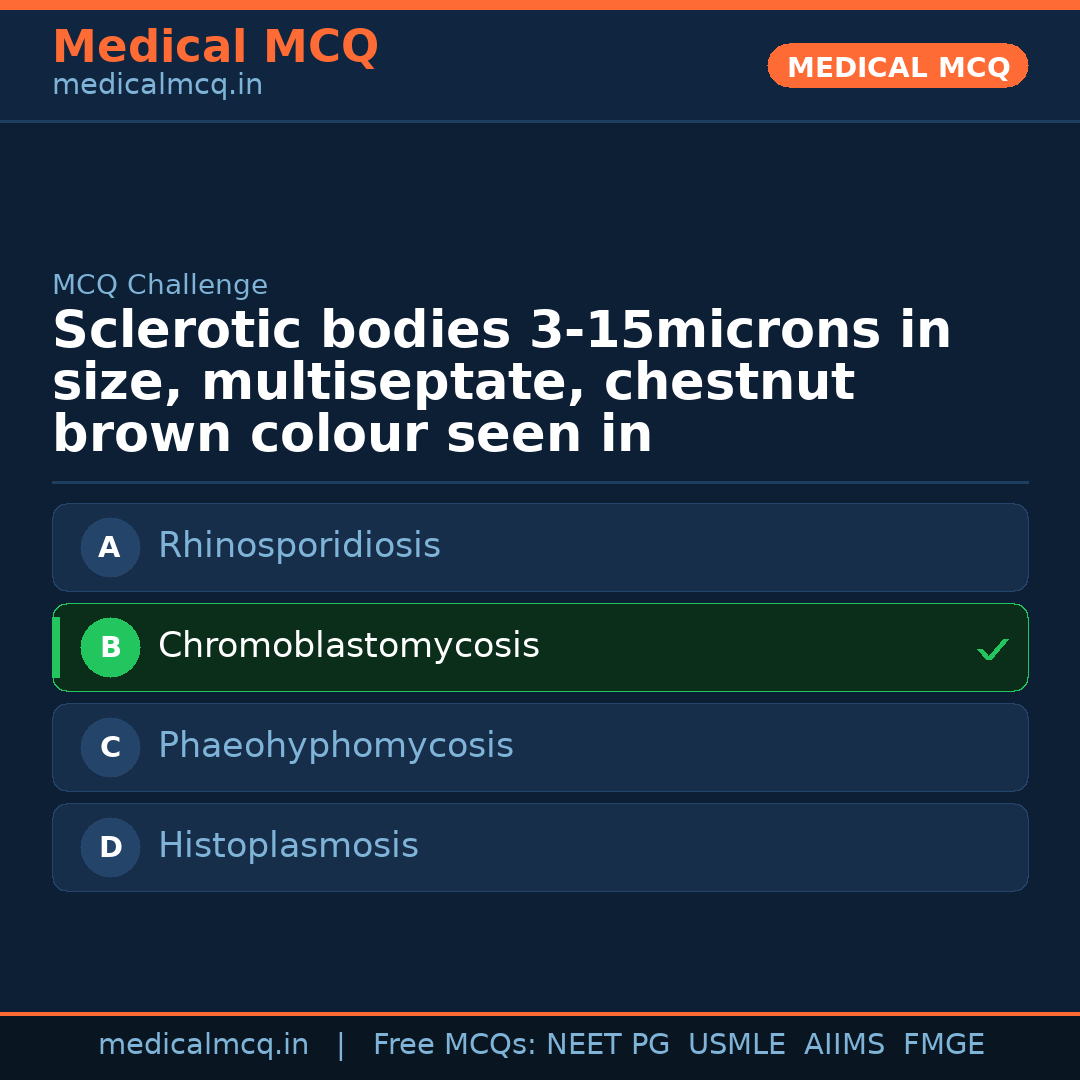This screenshot has height=1080, width=1080.
Task: Click the letter A circle badge
Action: tap(110, 547)
